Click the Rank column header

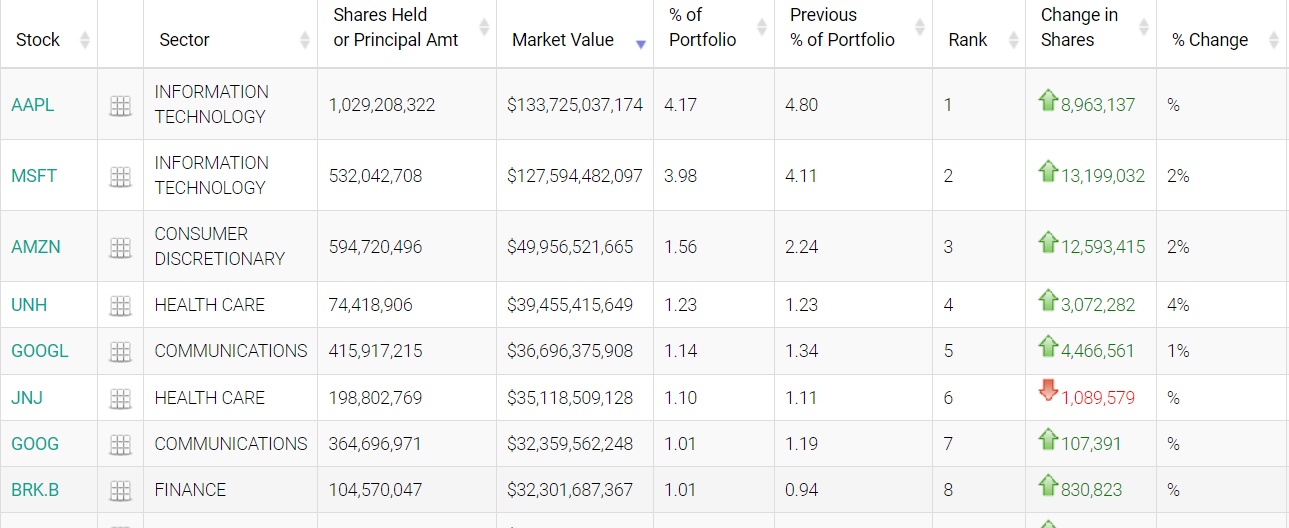point(967,40)
